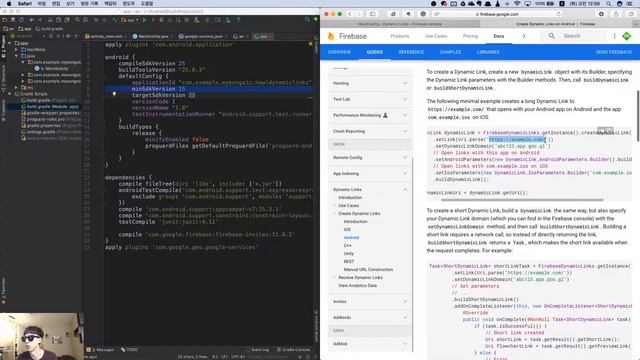The height and width of the screenshot is (360, 640).
Task: Click the Firebase flame logo
Action: (331, 36)
